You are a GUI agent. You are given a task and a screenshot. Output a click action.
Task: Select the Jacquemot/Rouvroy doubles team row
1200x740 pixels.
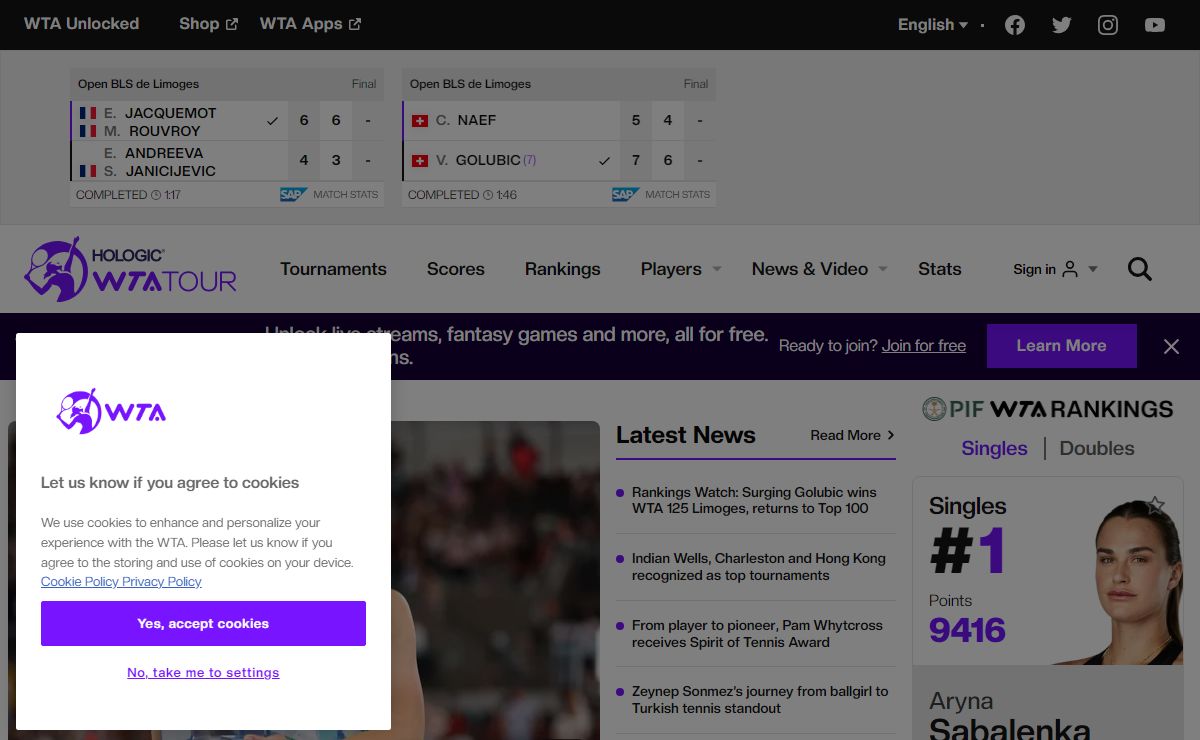tap(180, 121)
